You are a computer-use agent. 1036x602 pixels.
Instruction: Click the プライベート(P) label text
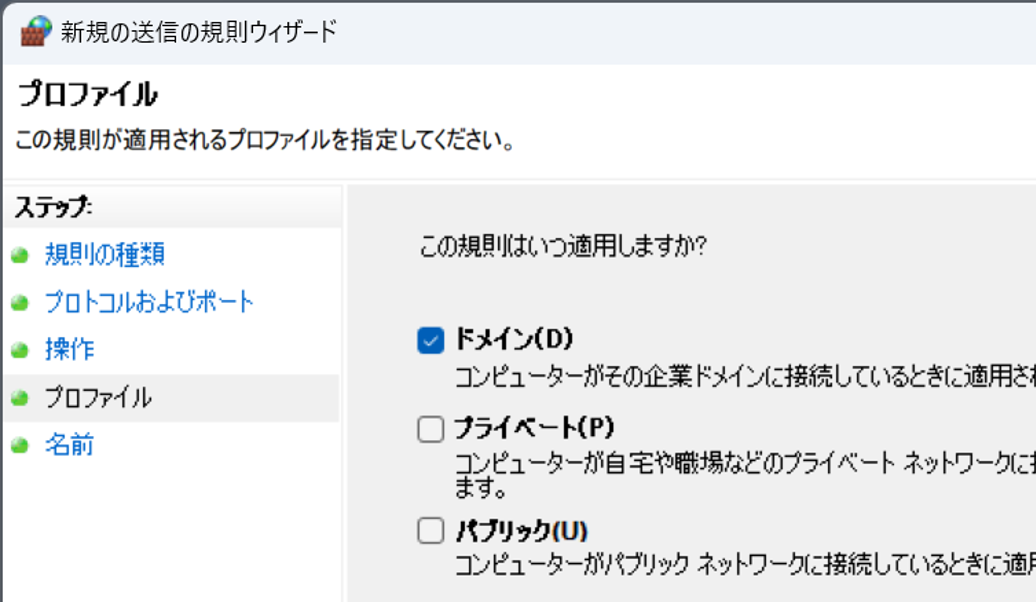[533, 429]
